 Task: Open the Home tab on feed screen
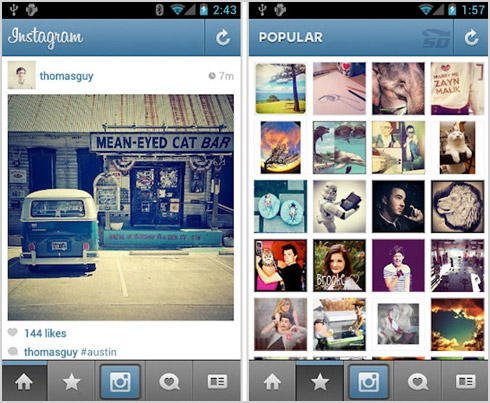pyautogui.click(x=24, y=382)
